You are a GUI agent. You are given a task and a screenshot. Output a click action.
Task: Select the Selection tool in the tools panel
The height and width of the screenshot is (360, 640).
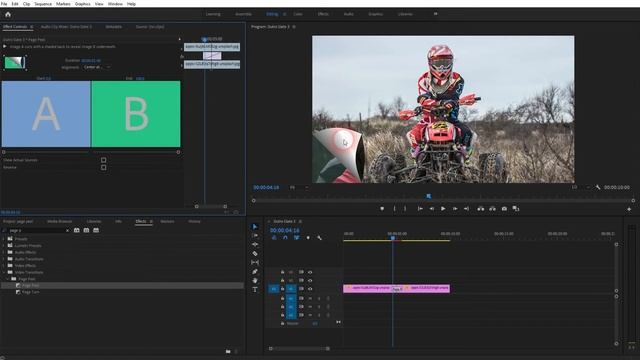click(x=255, y=227)
